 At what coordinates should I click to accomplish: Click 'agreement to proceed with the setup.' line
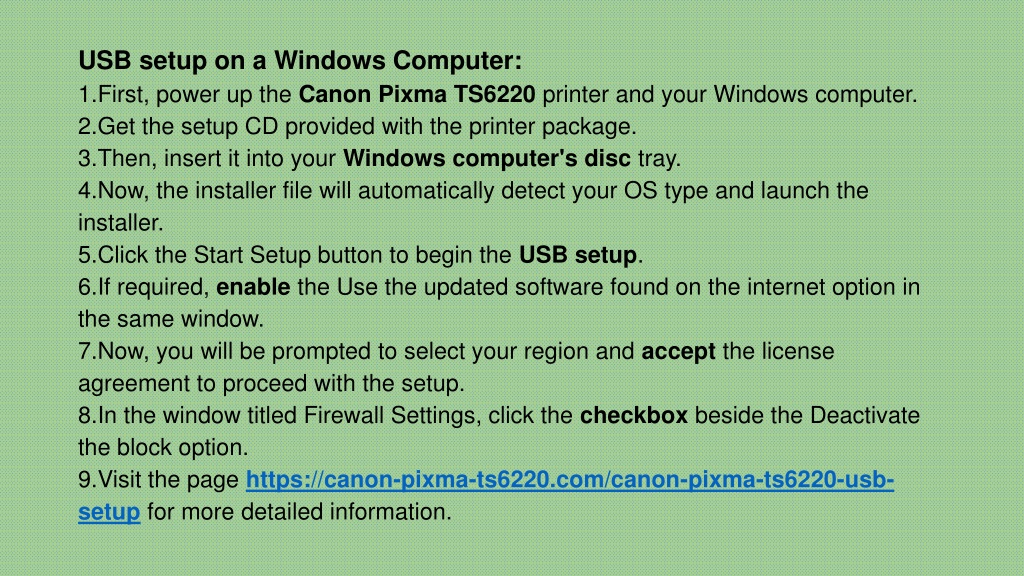click(x=271, y=384)
